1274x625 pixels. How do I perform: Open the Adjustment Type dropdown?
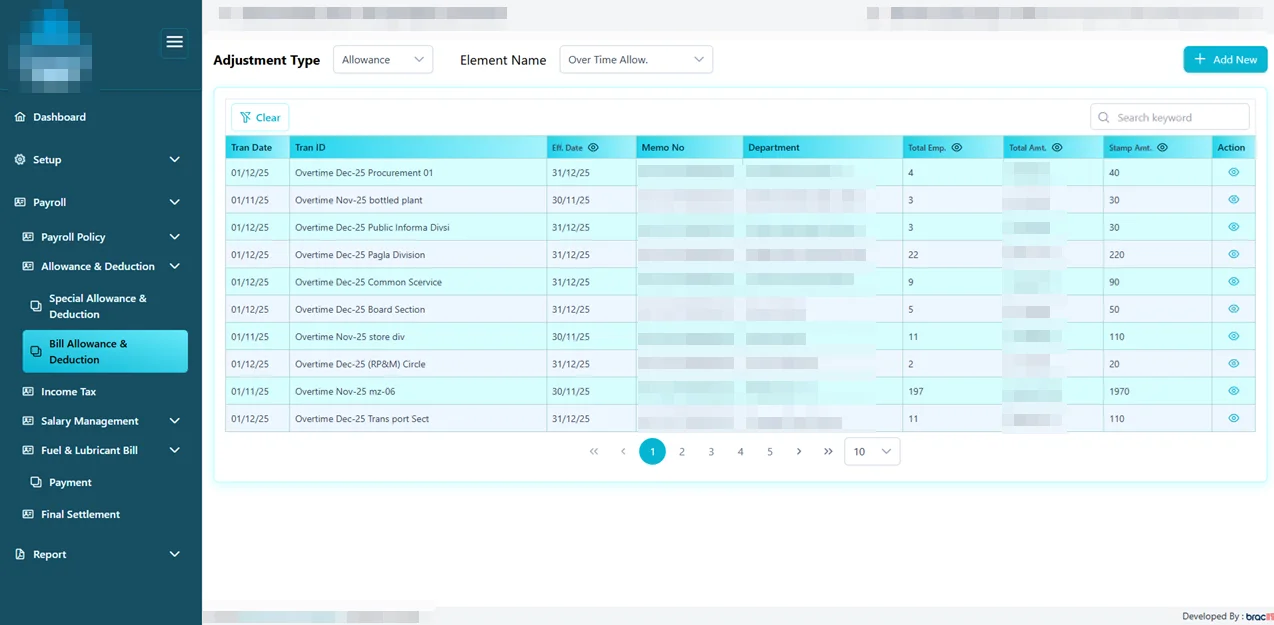click(x=383, y=60)
